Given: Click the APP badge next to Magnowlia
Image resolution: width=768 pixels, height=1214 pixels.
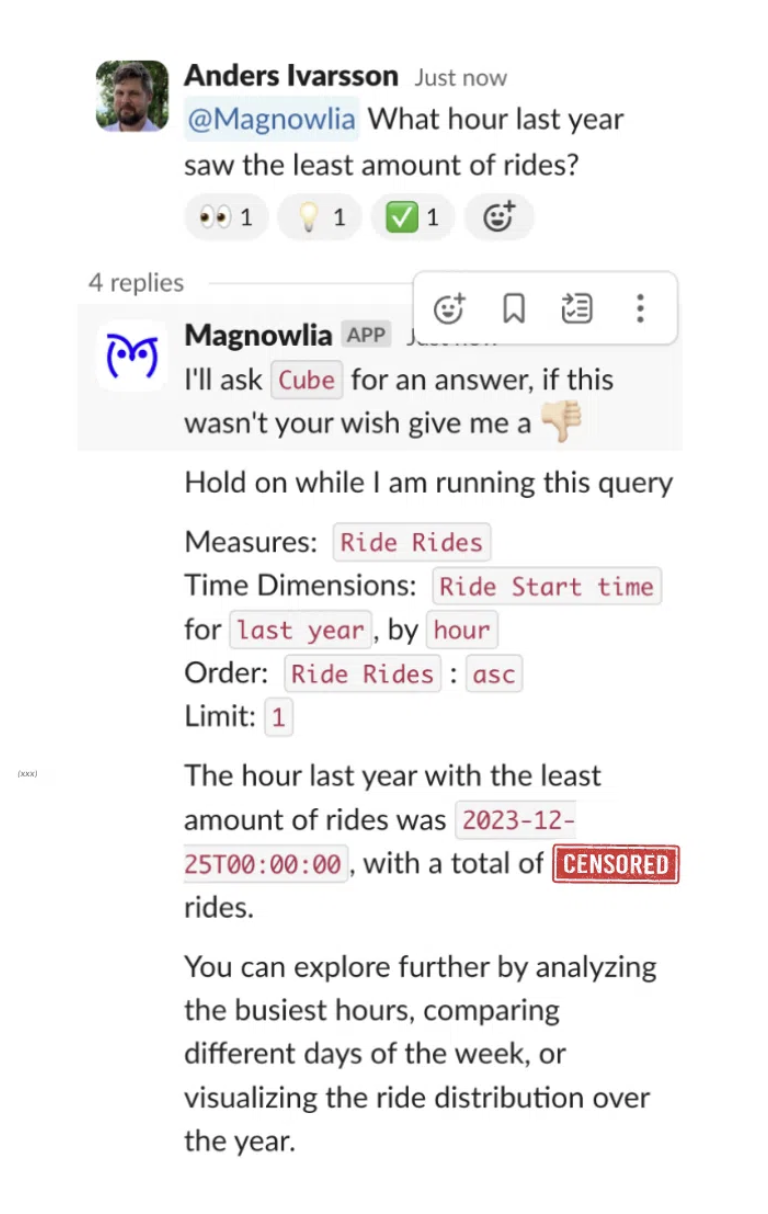Looking at the screenshot, I should click(x=366, y=335).
